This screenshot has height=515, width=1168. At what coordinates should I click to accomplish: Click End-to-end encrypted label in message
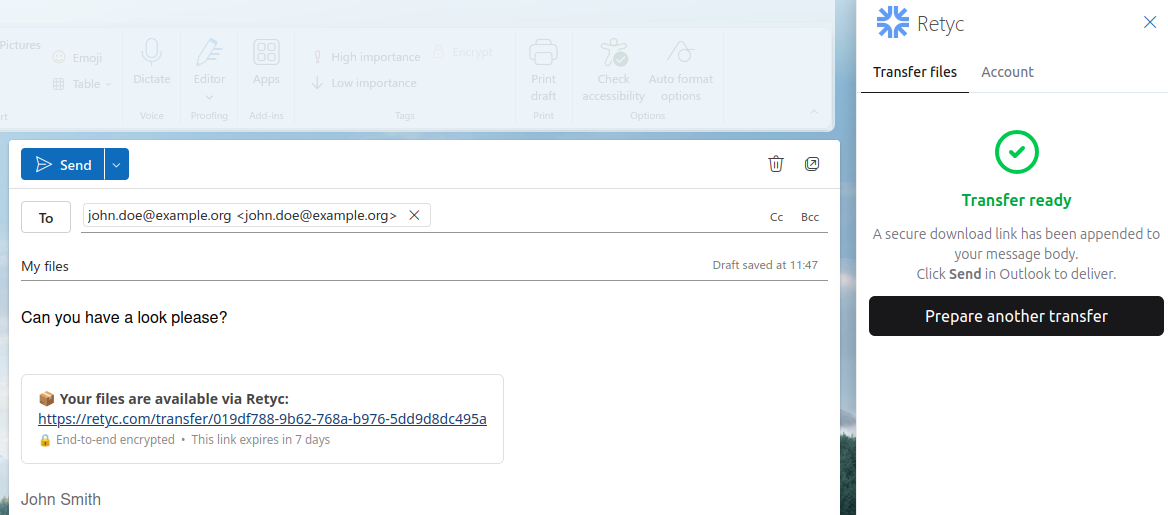point(115,440)
